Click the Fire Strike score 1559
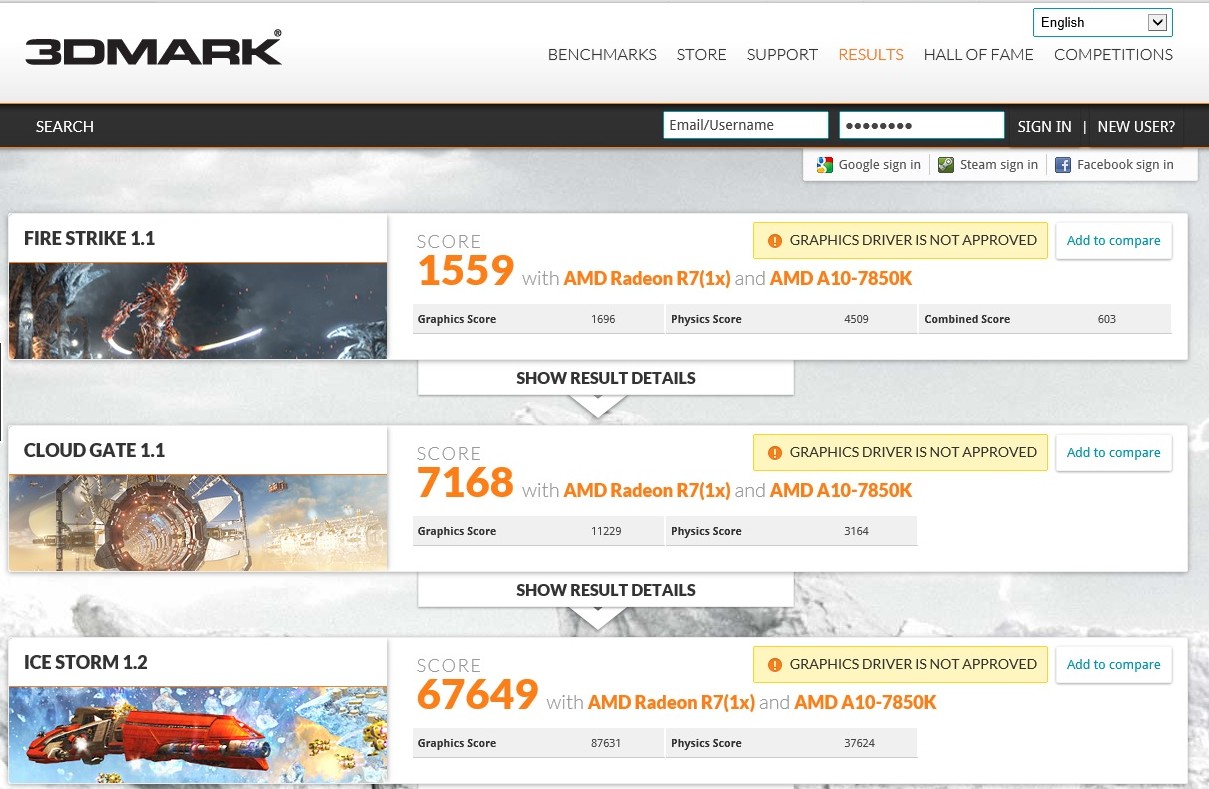1209x789 pixels. pos(466,270)
